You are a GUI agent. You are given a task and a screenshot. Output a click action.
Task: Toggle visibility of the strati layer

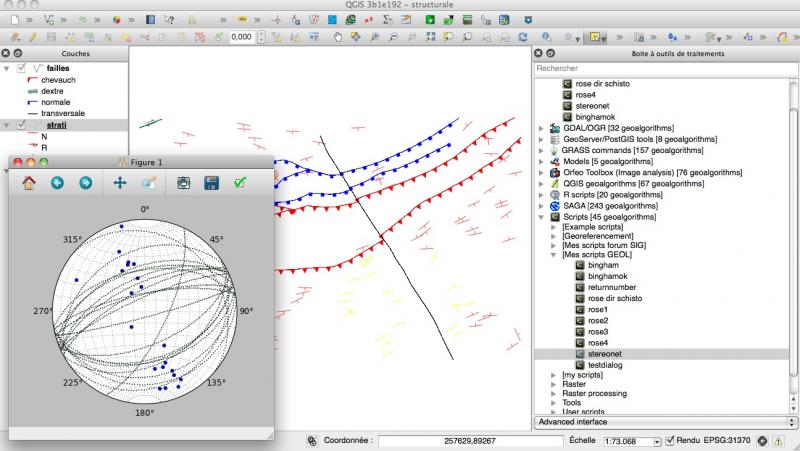[x=22, y=125]
